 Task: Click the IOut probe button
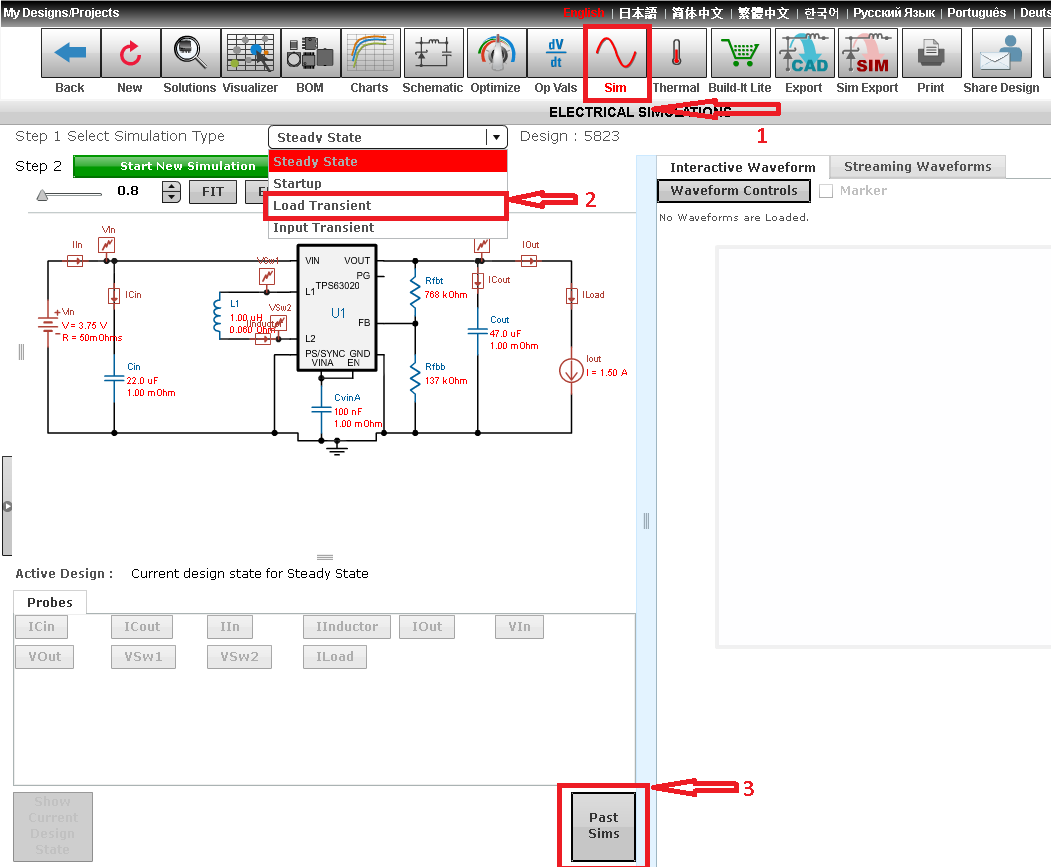click(427, 627)
